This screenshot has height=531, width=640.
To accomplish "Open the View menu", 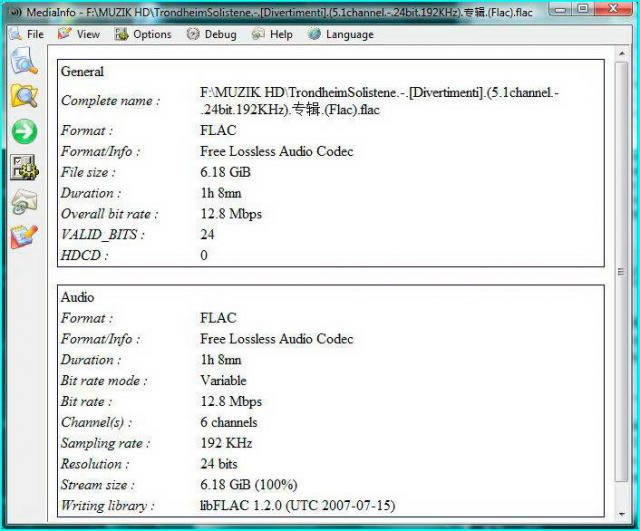I will (x=79, y=34).
